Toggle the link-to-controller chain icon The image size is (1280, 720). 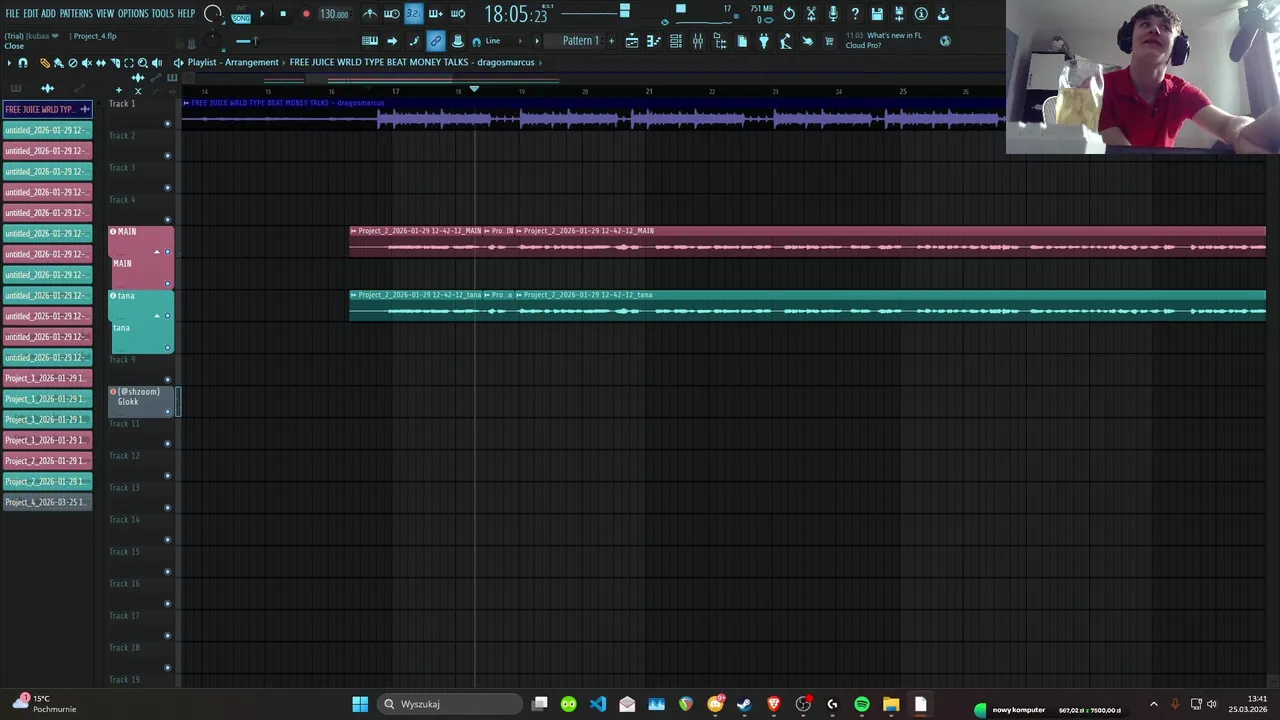436,41
